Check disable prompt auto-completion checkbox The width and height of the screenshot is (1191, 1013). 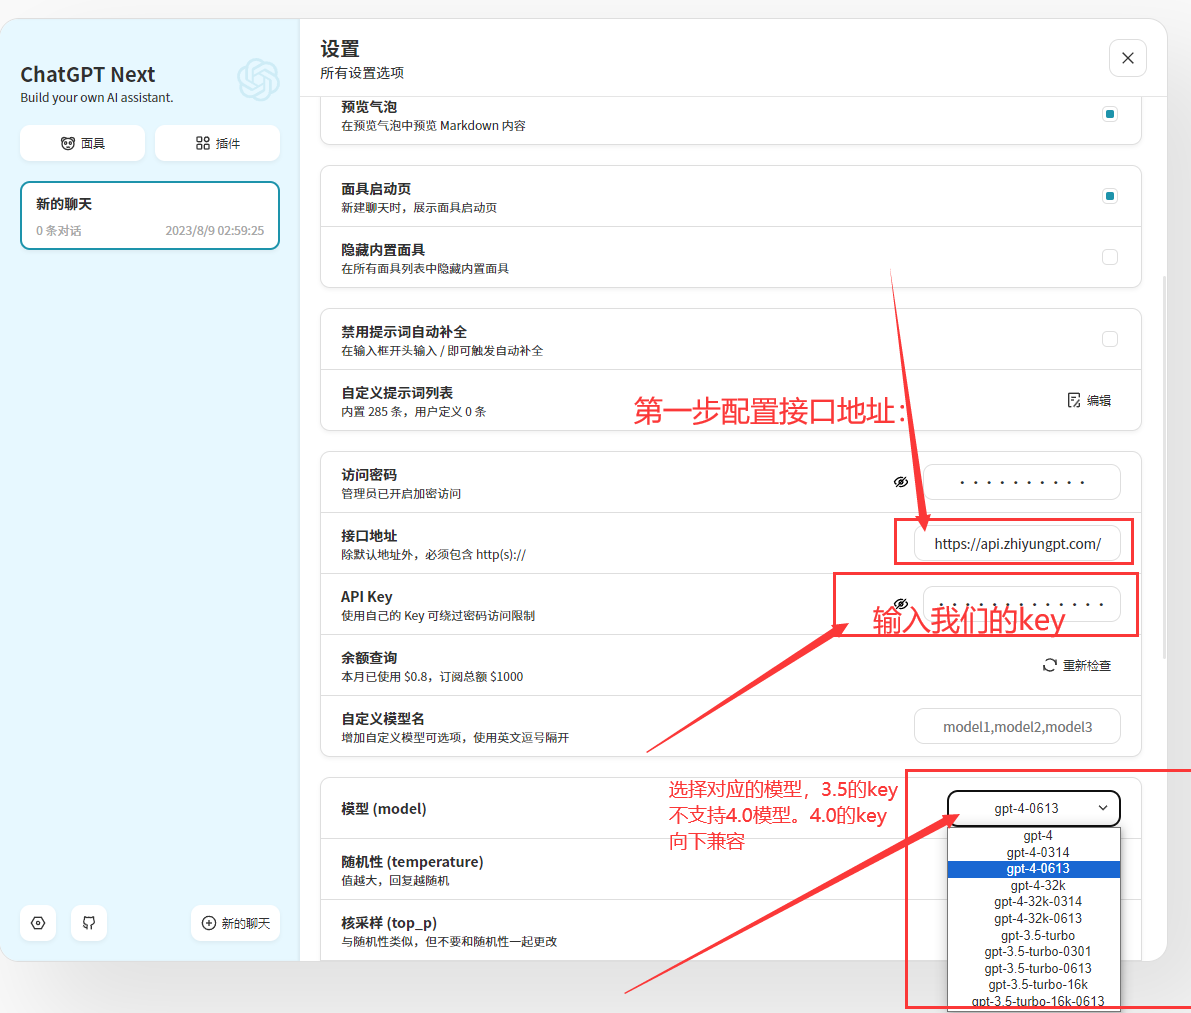[x=1109, y=339]
